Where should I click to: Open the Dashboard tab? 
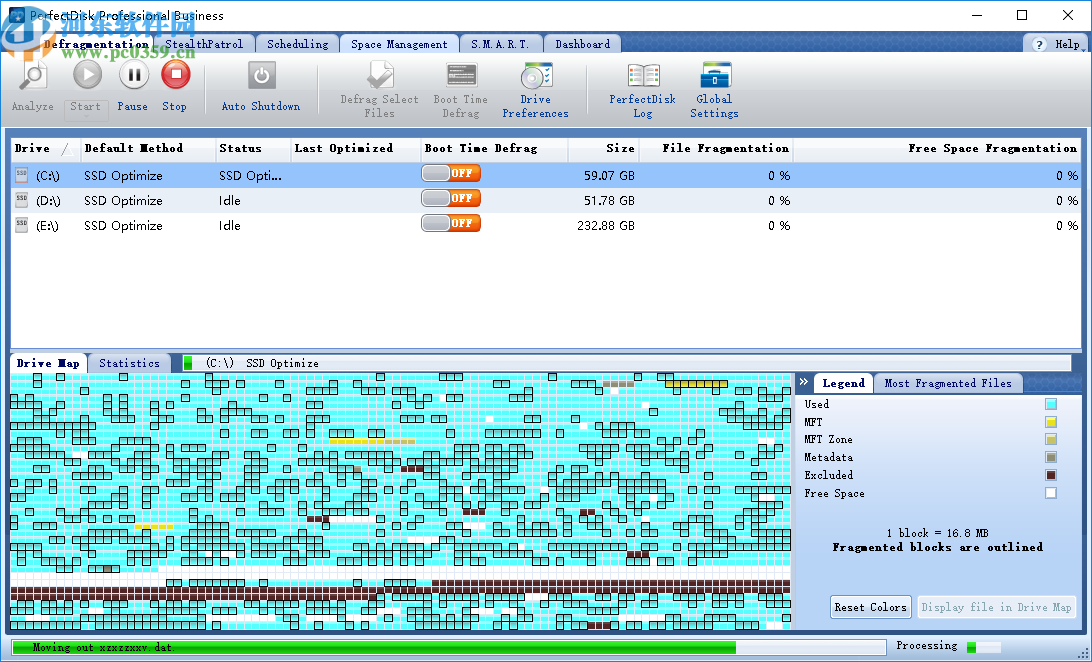click(x=582, y=43)
